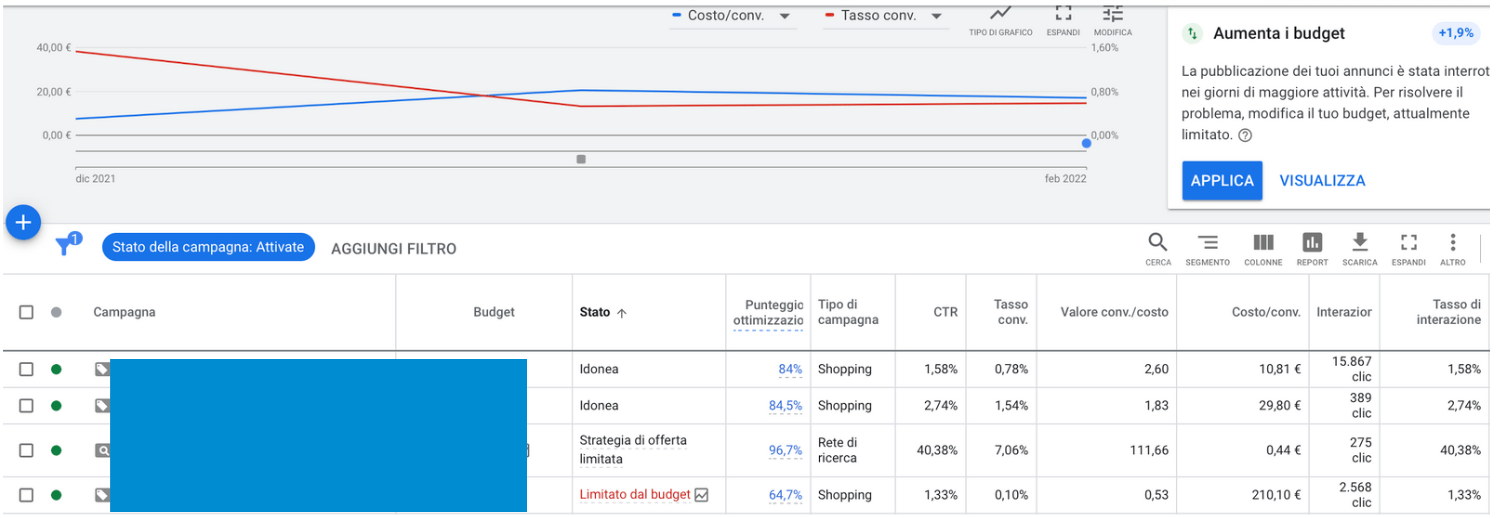Open the Costo/conv. metric dropdown

(733, 16)
